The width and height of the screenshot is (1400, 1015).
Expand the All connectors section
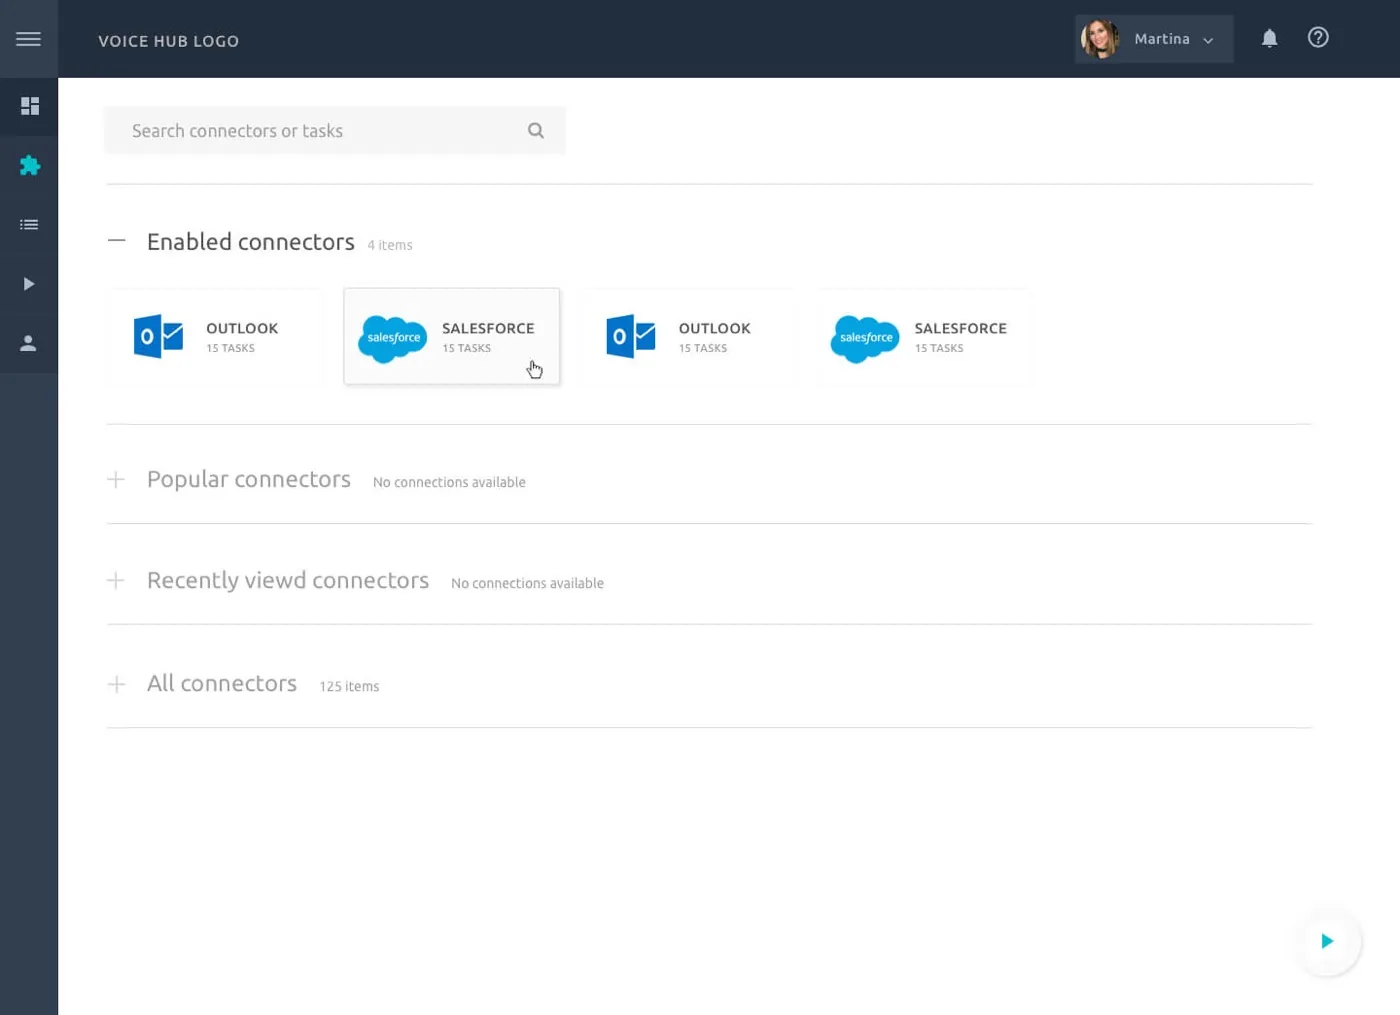coord(116,684)
